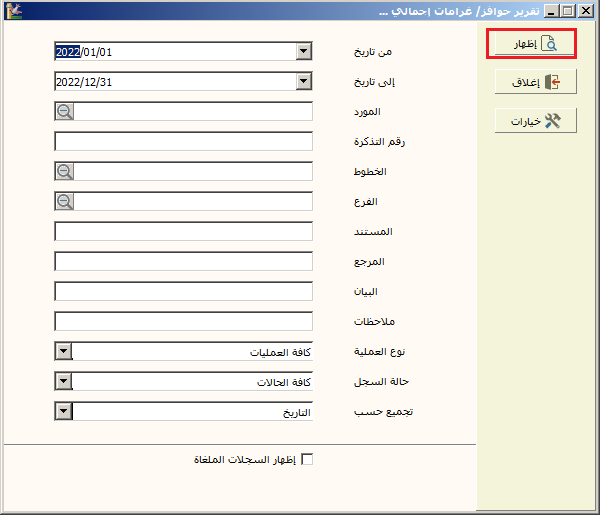Click the ticket number (رقم التذكرة) field
The height and width of the screenshot is (515, 601).
(184, 142)
